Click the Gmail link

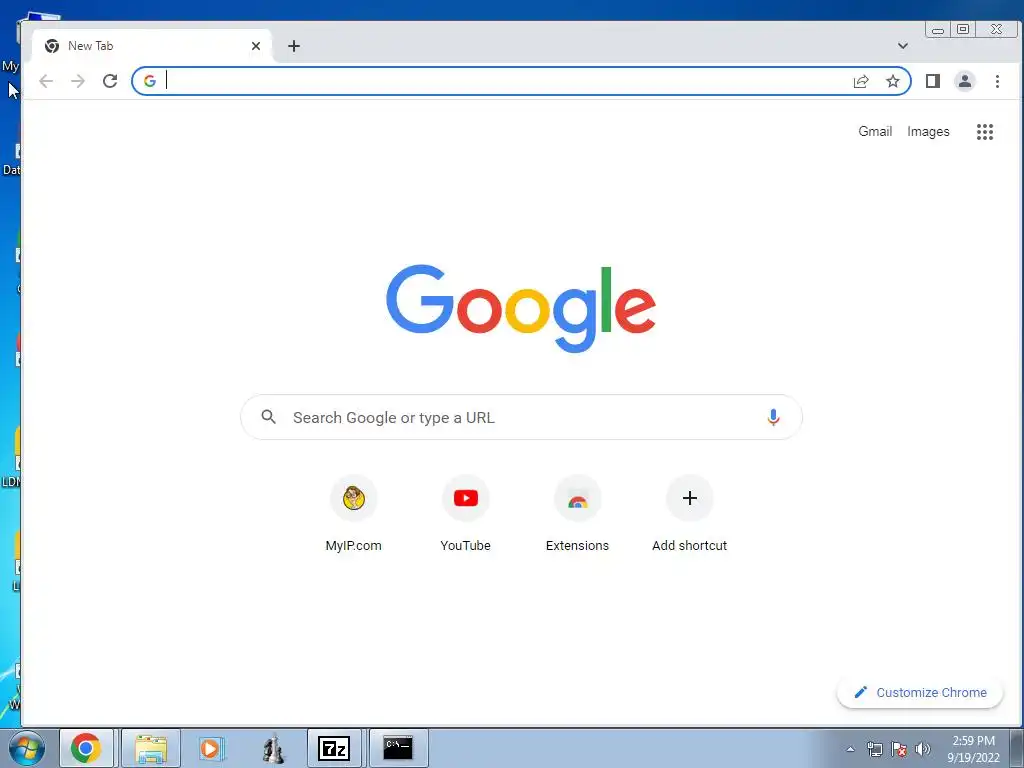[x=875, y=131]
